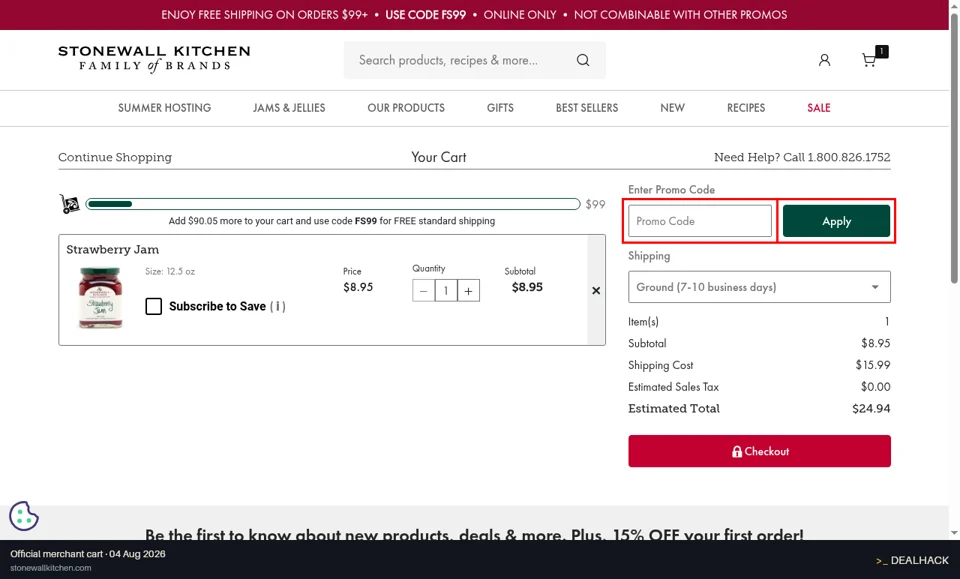This screenshot has height=579, width=960.
Task: Open the Jams & Jellies menu
Action: tap(289, 108)
